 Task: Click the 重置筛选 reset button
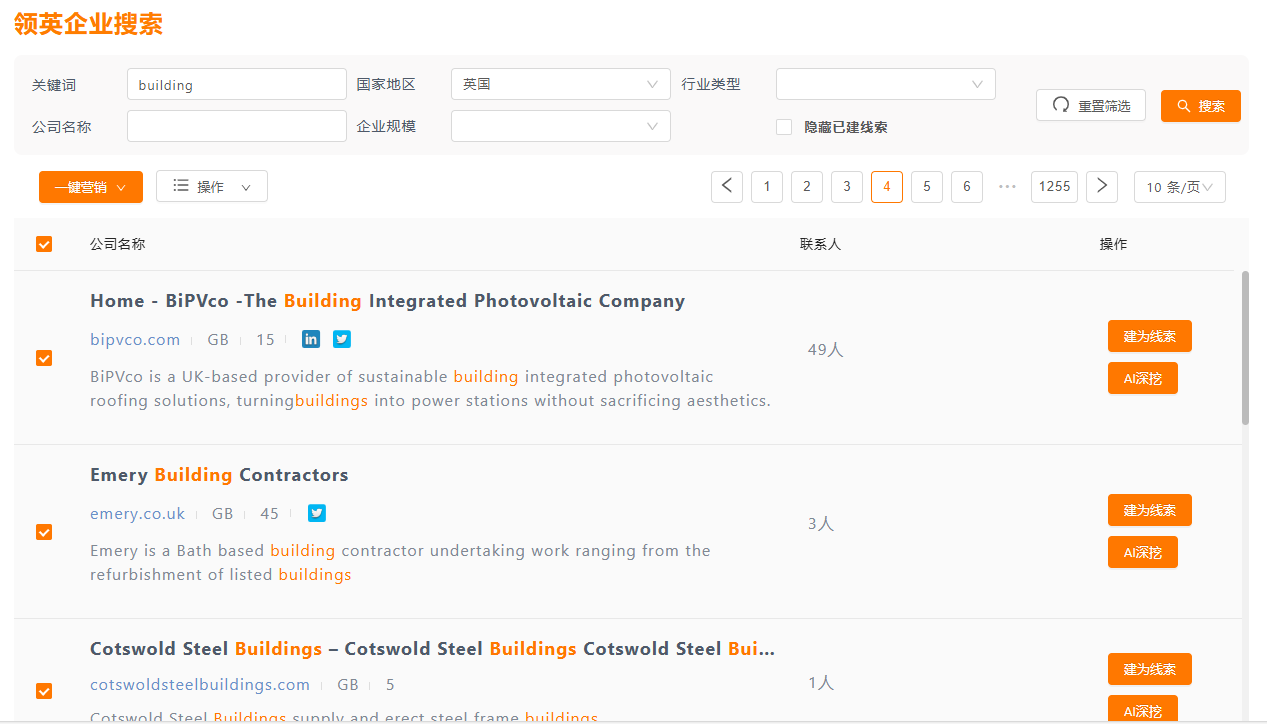click(1091, 106)
